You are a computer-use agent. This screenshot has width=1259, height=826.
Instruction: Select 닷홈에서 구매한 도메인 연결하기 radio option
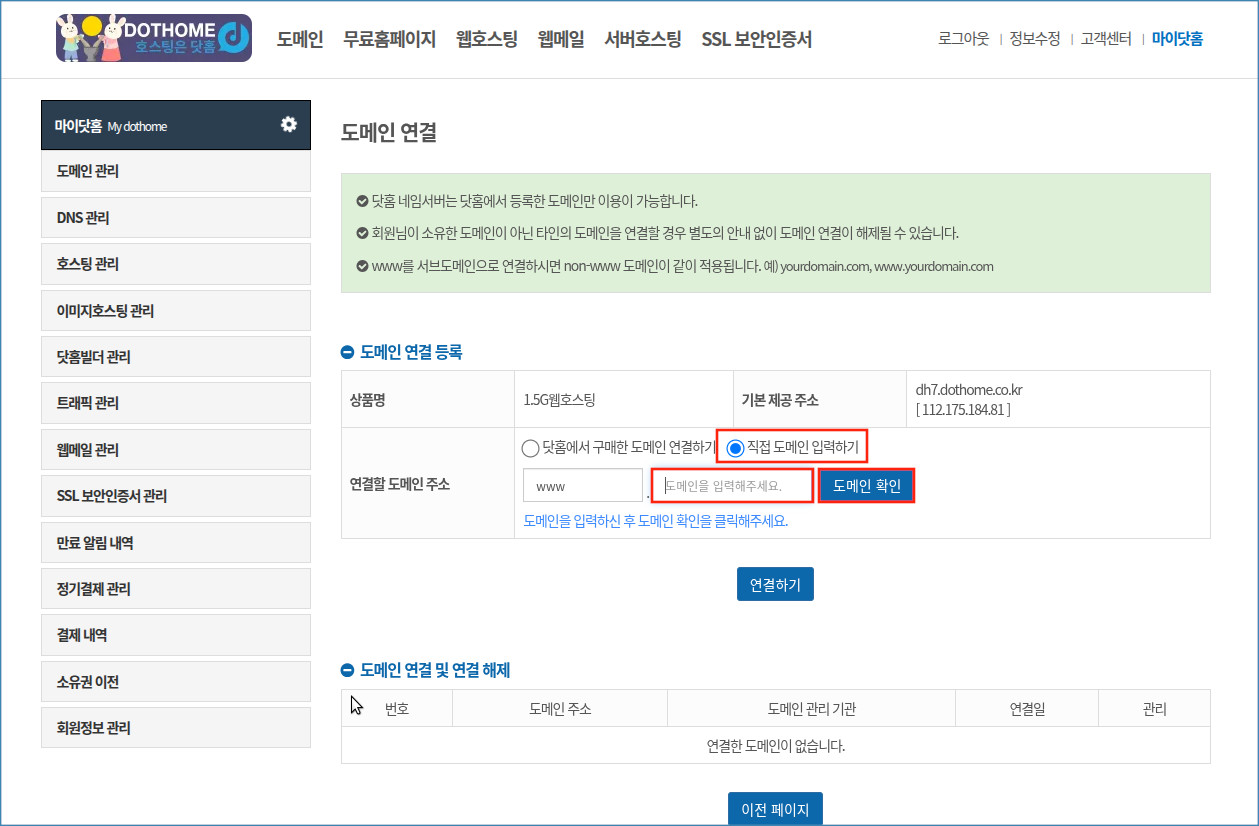tap(530, 447)
